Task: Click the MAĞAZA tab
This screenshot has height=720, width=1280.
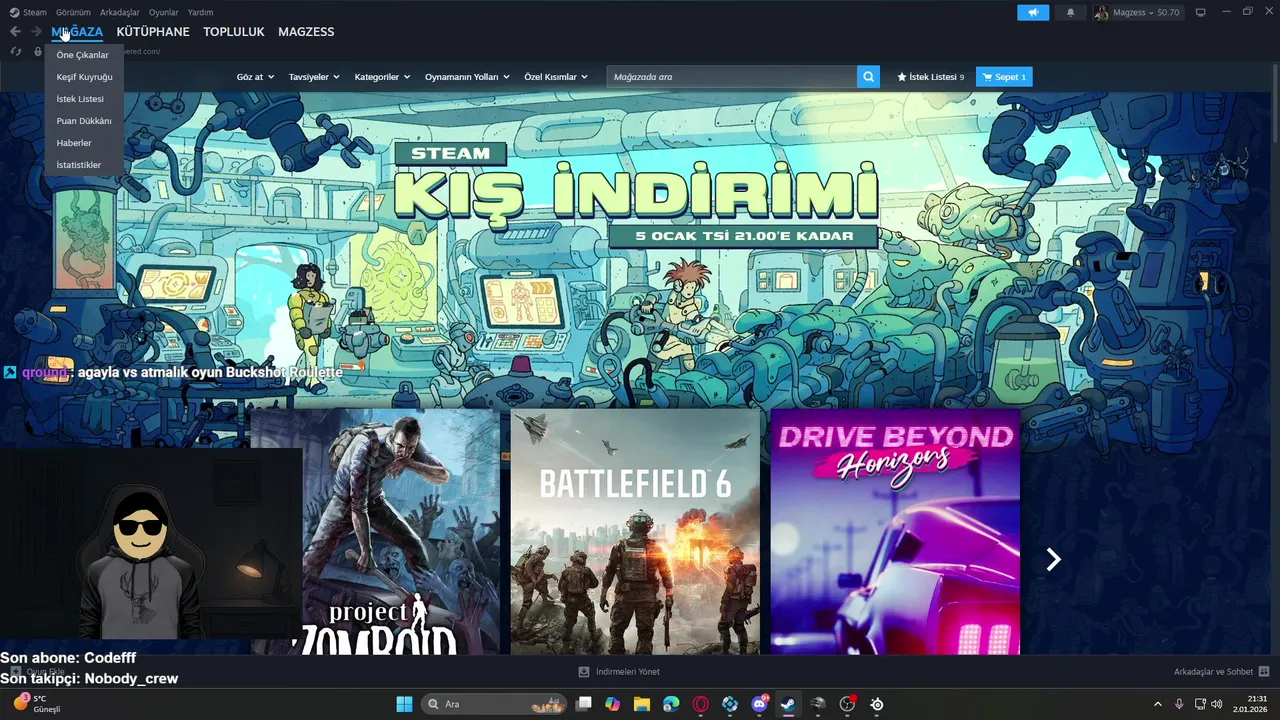Action: click(x=77, y=32)
